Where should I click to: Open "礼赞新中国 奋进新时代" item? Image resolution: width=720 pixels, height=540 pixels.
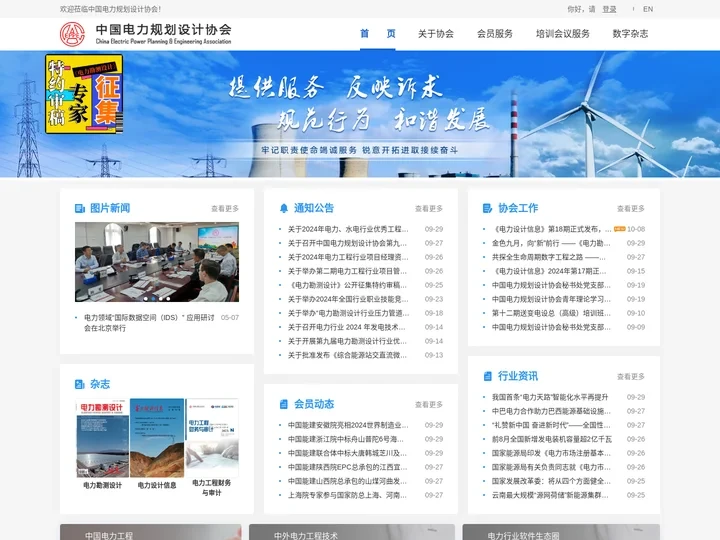point(551,425)
